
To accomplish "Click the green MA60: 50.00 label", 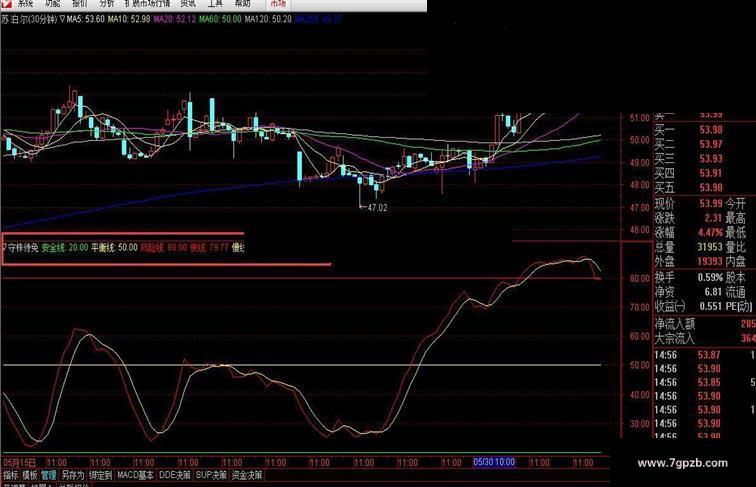I will pos(220,19).
